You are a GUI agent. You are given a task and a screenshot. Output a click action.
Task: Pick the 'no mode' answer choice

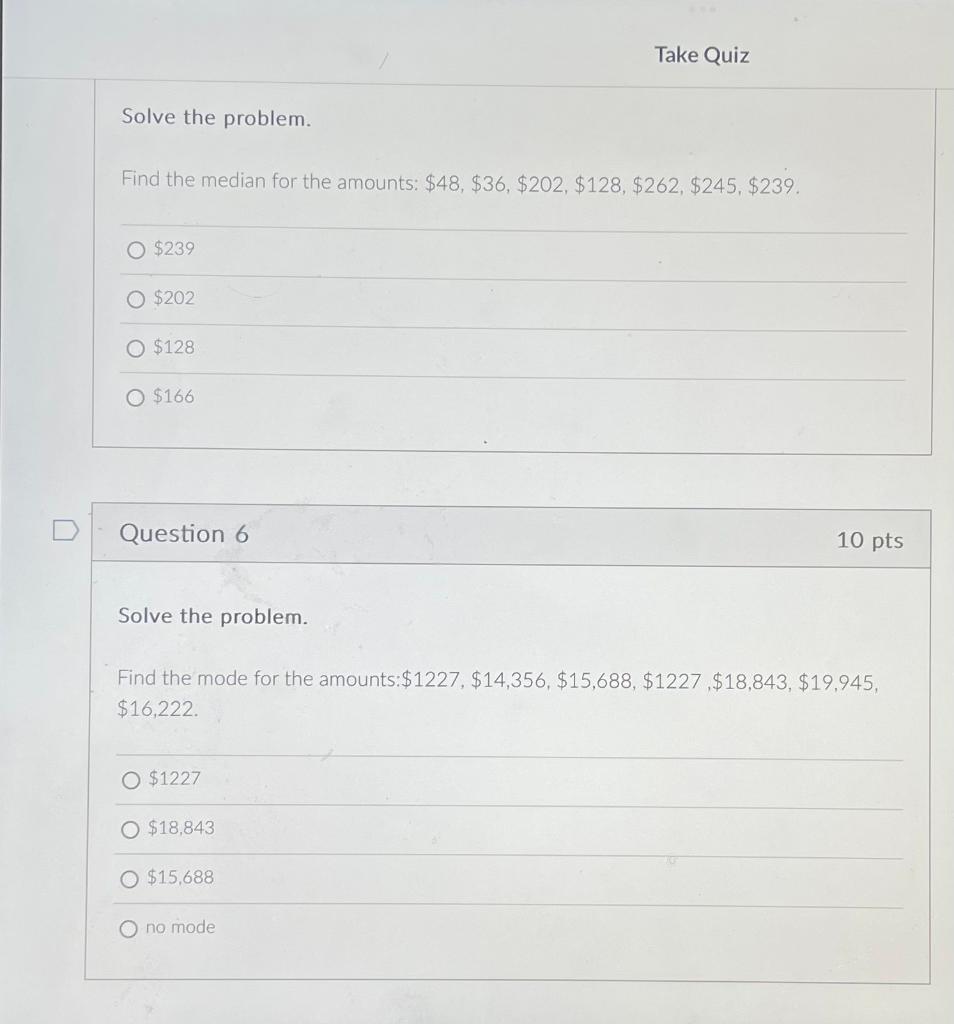130,928
